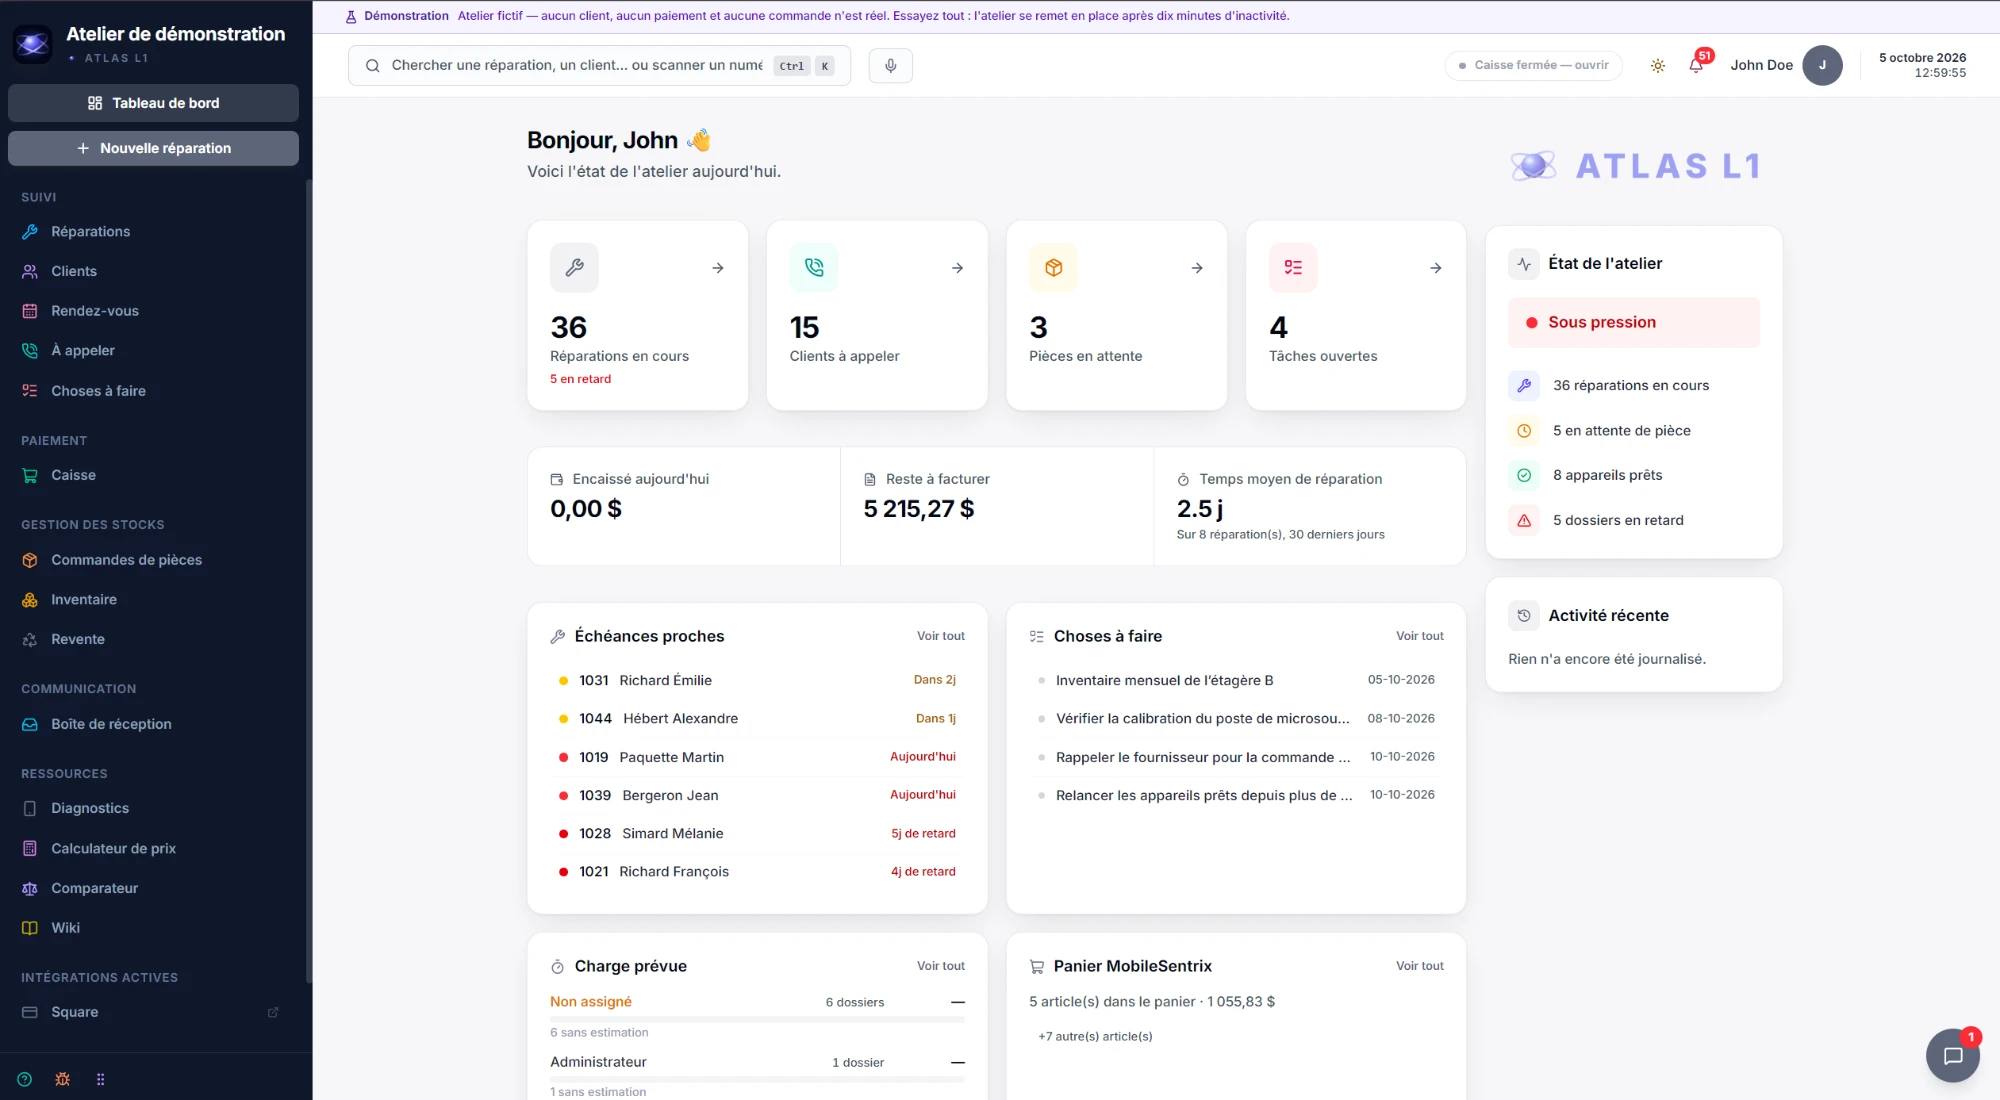2000x1100 pixels.
Task: Open the chat bubble widget
Action: click(x=1952, y=1055)
